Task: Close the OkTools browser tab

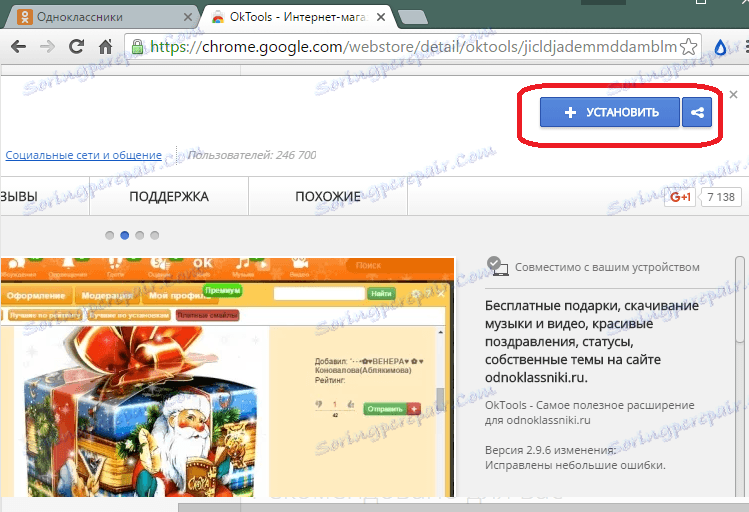Action: [381, 17]
